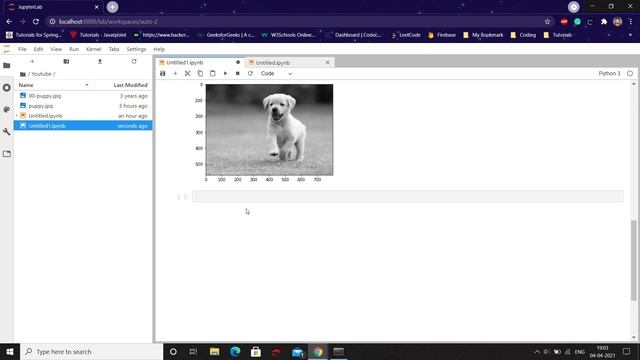Open the Kernel menu
640x360 pixels.
coord(93,49)
